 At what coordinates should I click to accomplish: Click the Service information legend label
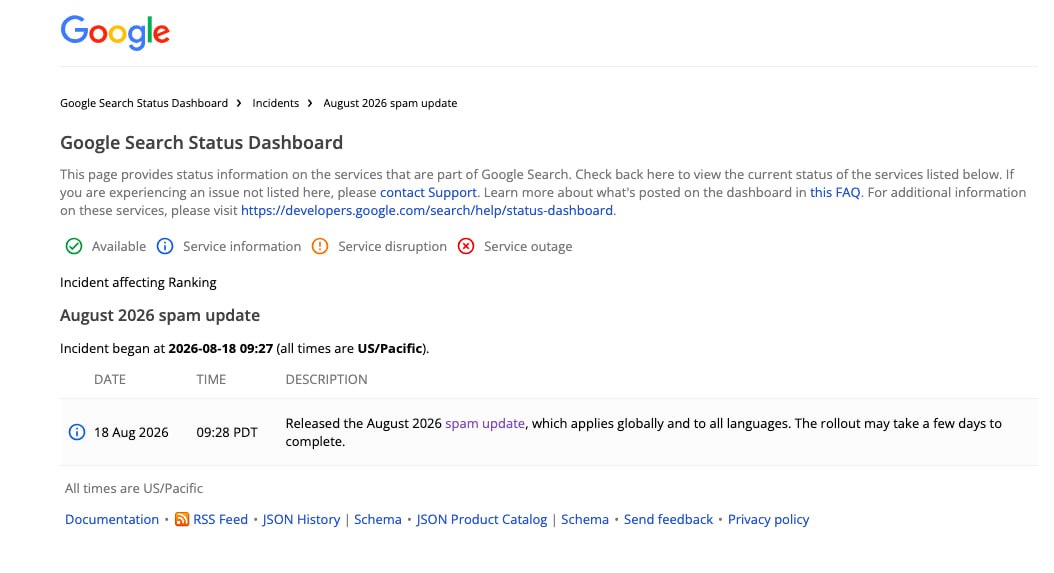[x=242, y=246]
